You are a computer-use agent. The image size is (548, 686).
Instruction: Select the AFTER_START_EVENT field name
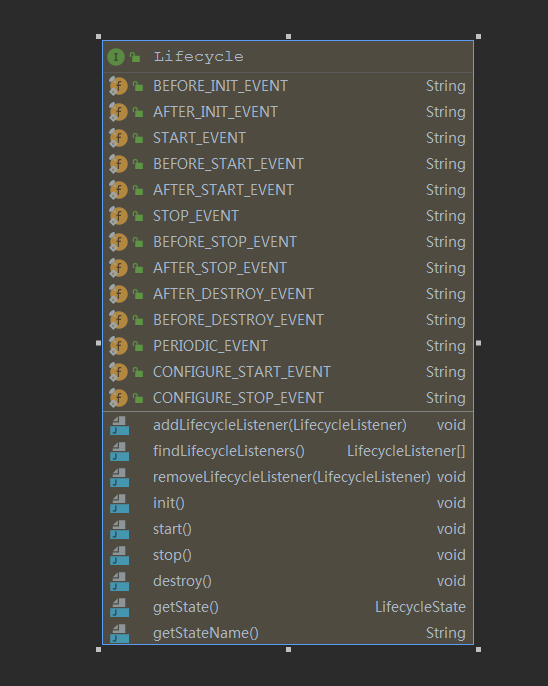(223, 190)
